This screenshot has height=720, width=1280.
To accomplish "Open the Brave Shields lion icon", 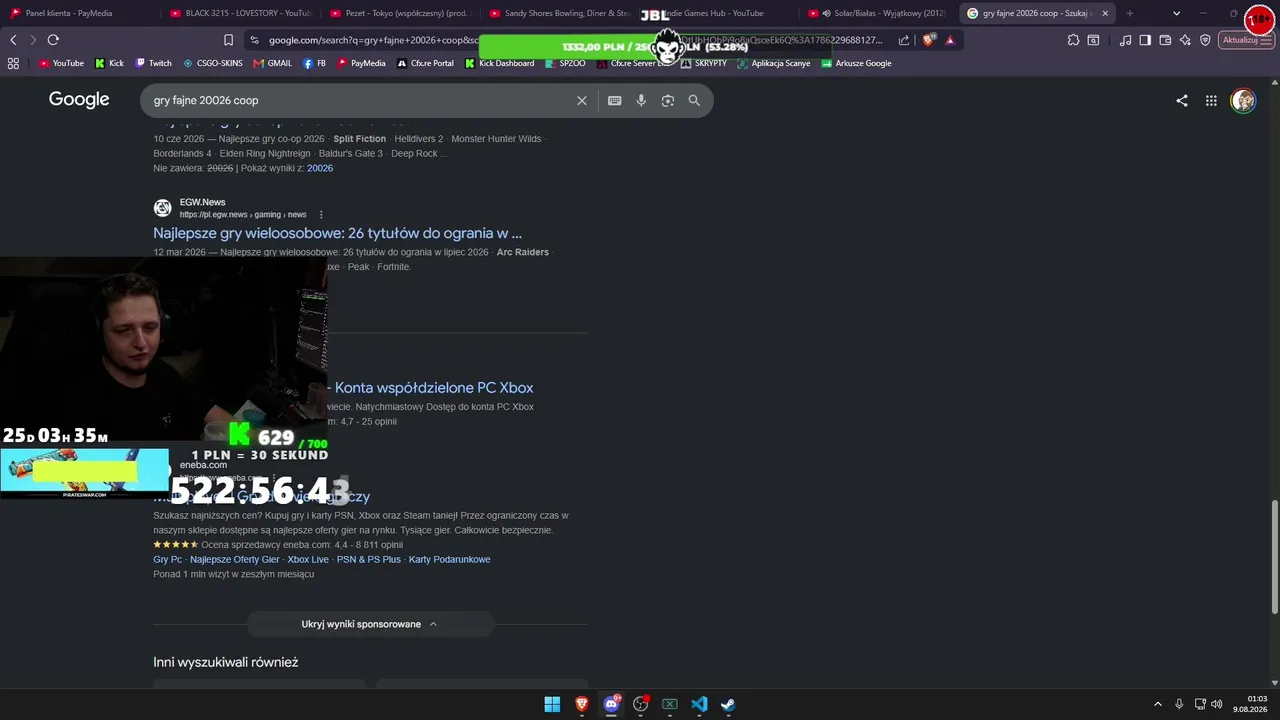I will [x=929, y=40].
